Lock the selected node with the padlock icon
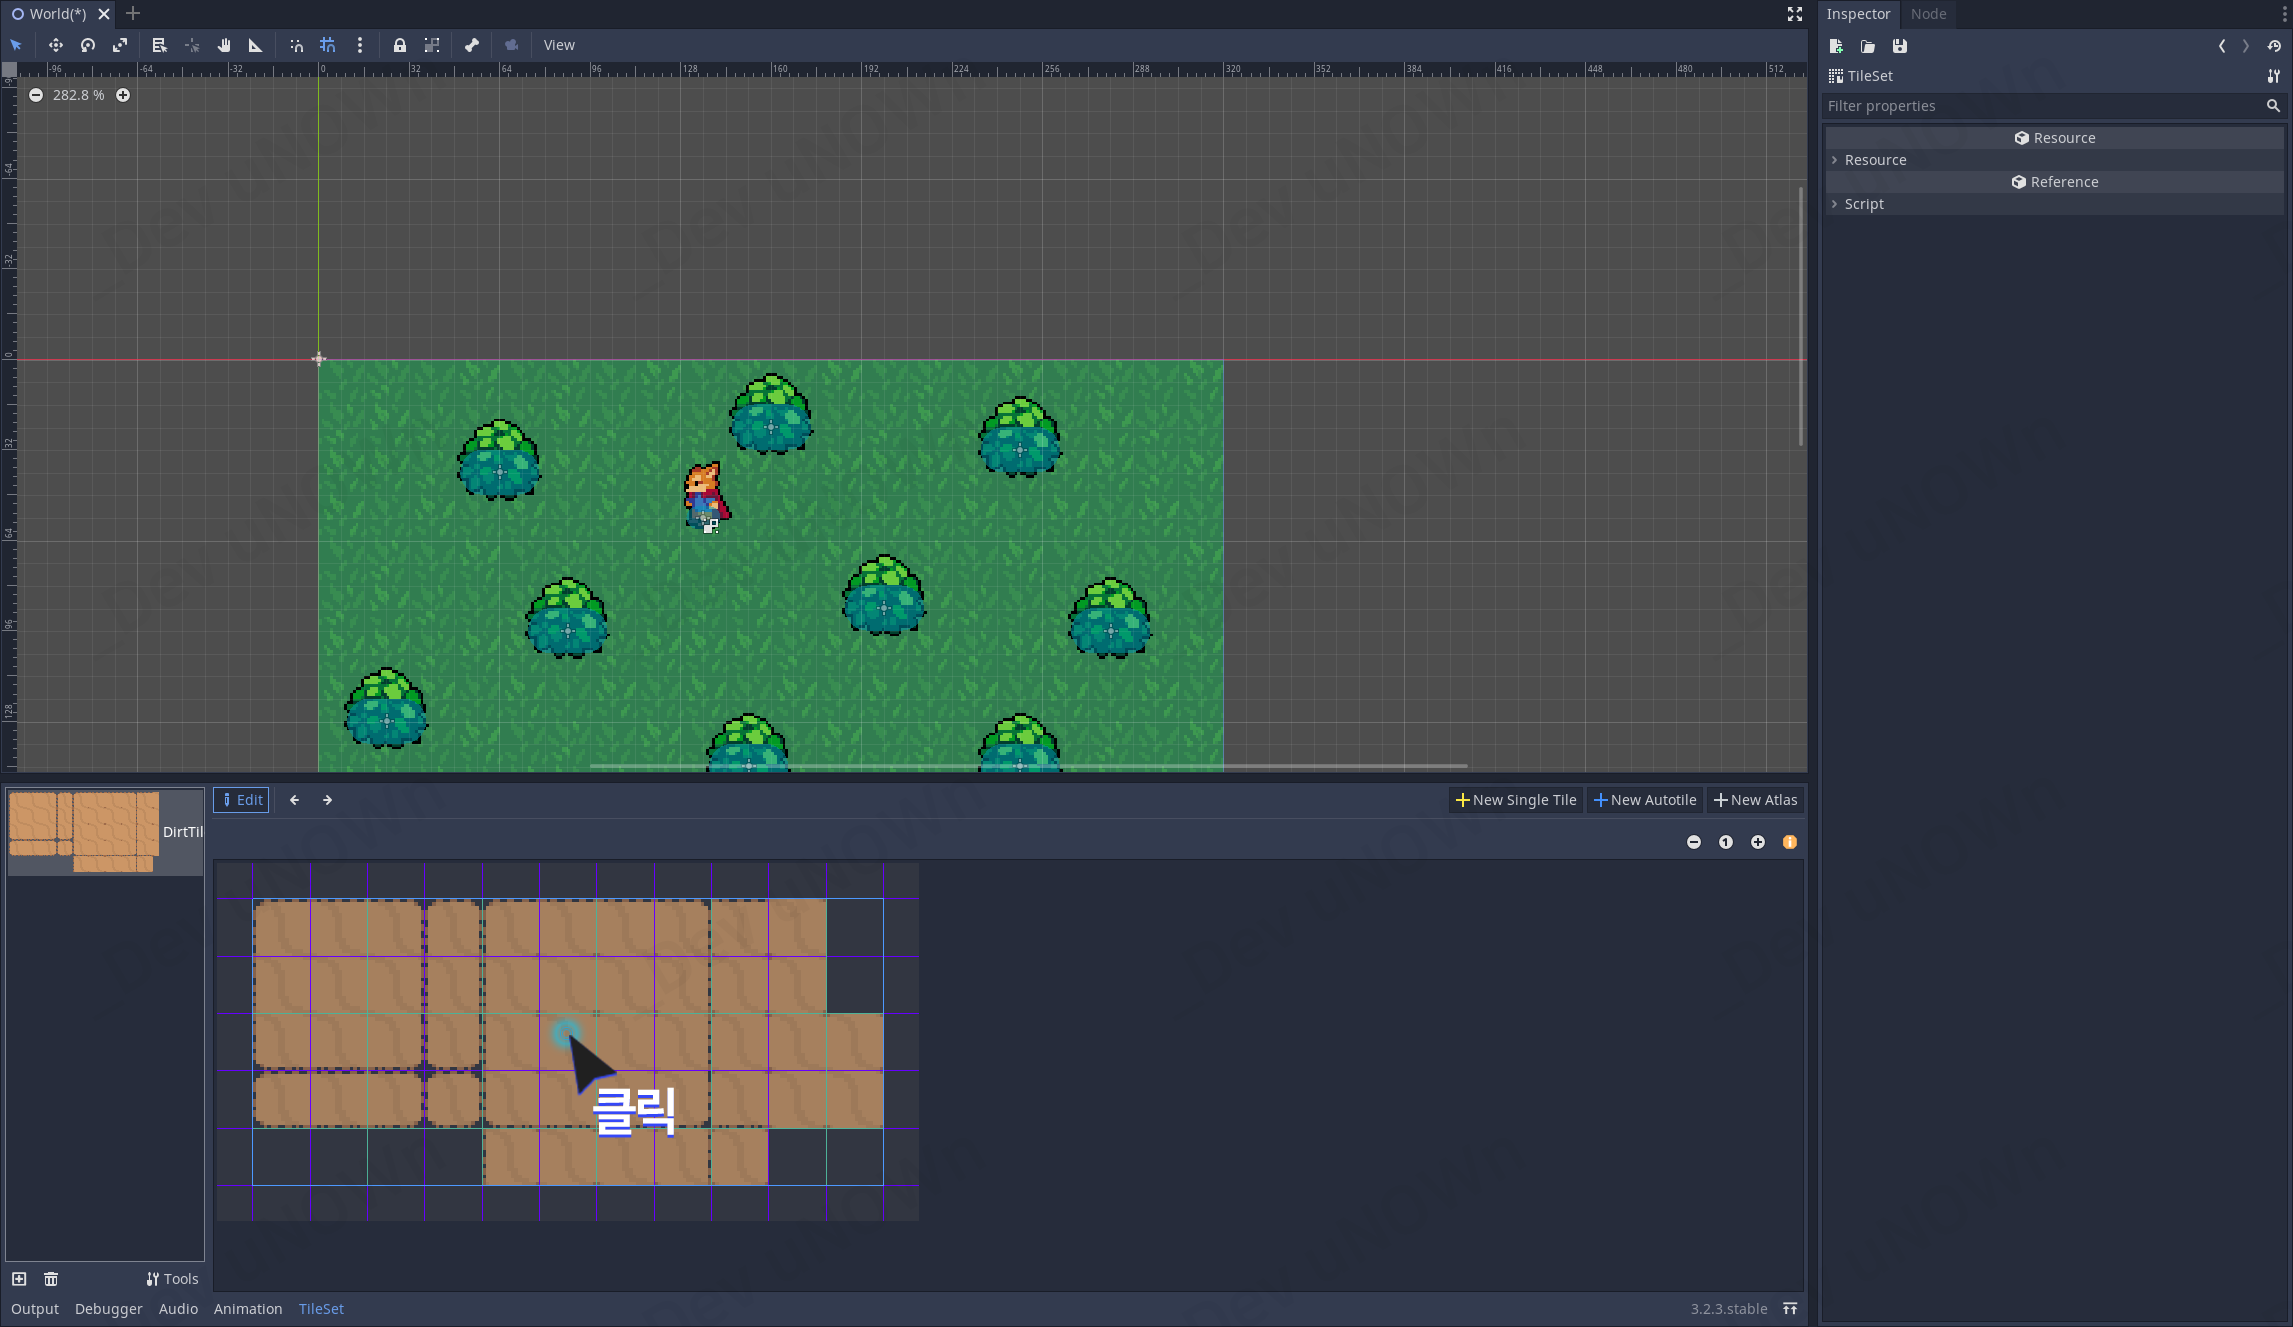The height and width of the screenshot is (1327, 2293). pos(400,45)
